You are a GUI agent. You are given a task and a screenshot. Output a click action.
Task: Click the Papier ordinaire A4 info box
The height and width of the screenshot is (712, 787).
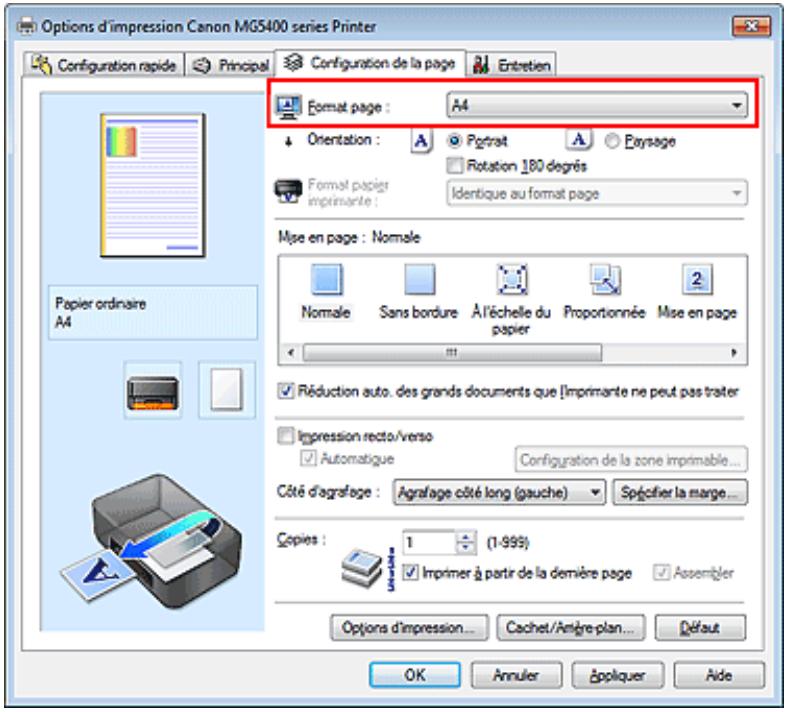[153, 313]
